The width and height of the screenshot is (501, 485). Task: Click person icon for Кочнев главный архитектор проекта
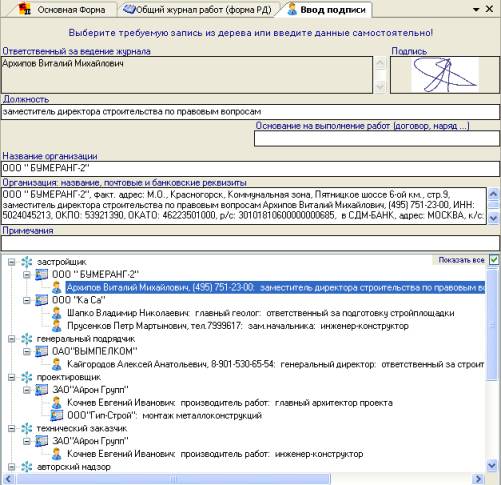tap(57, 403)
